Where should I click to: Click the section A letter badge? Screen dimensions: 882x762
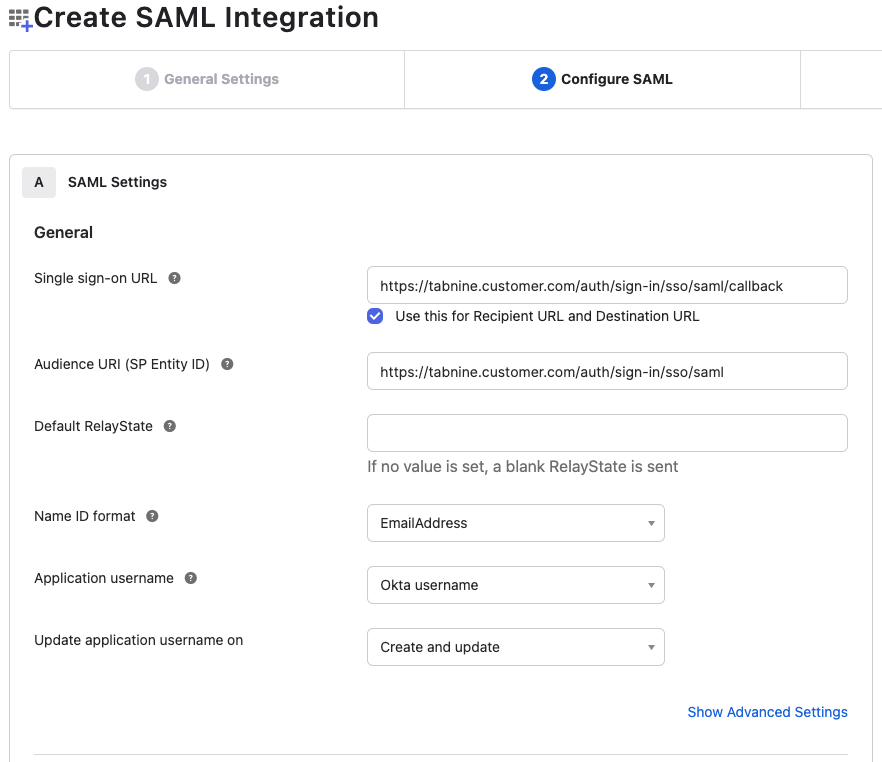coord(39,182)
